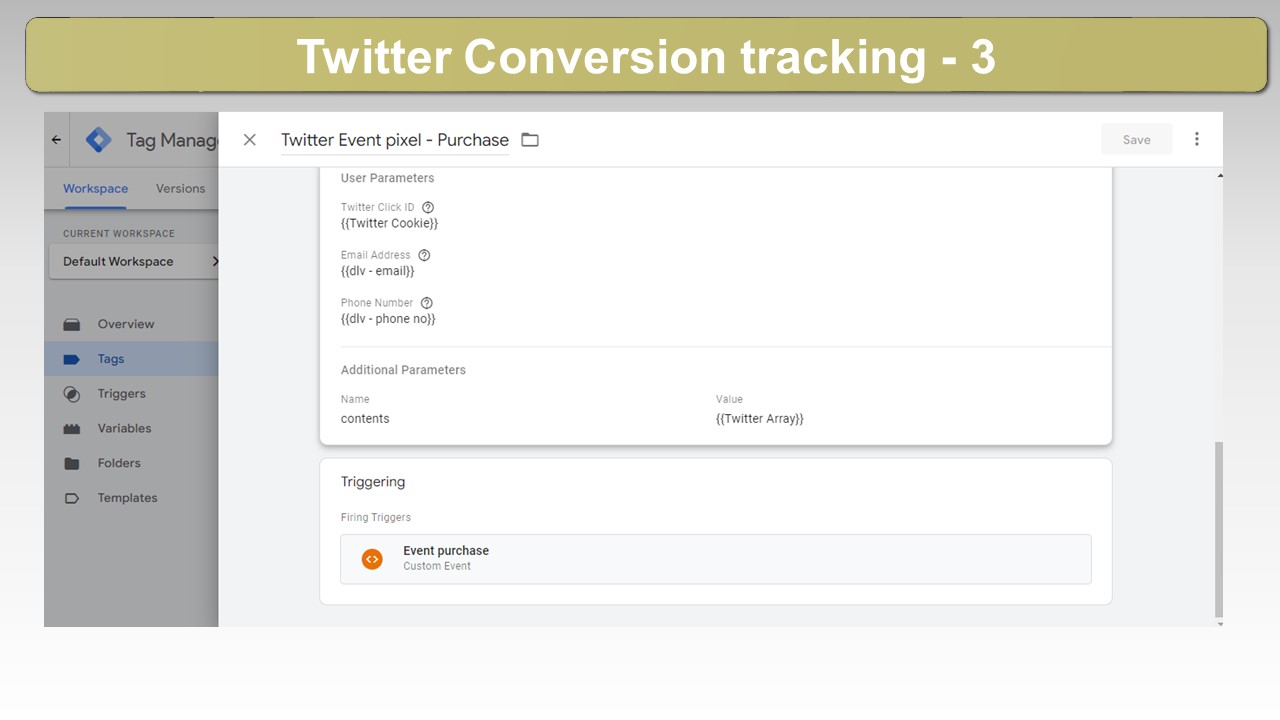1280x720 pixels.
Task: Click the Variables brick icon in sidebar
Action: coord(71,428)
